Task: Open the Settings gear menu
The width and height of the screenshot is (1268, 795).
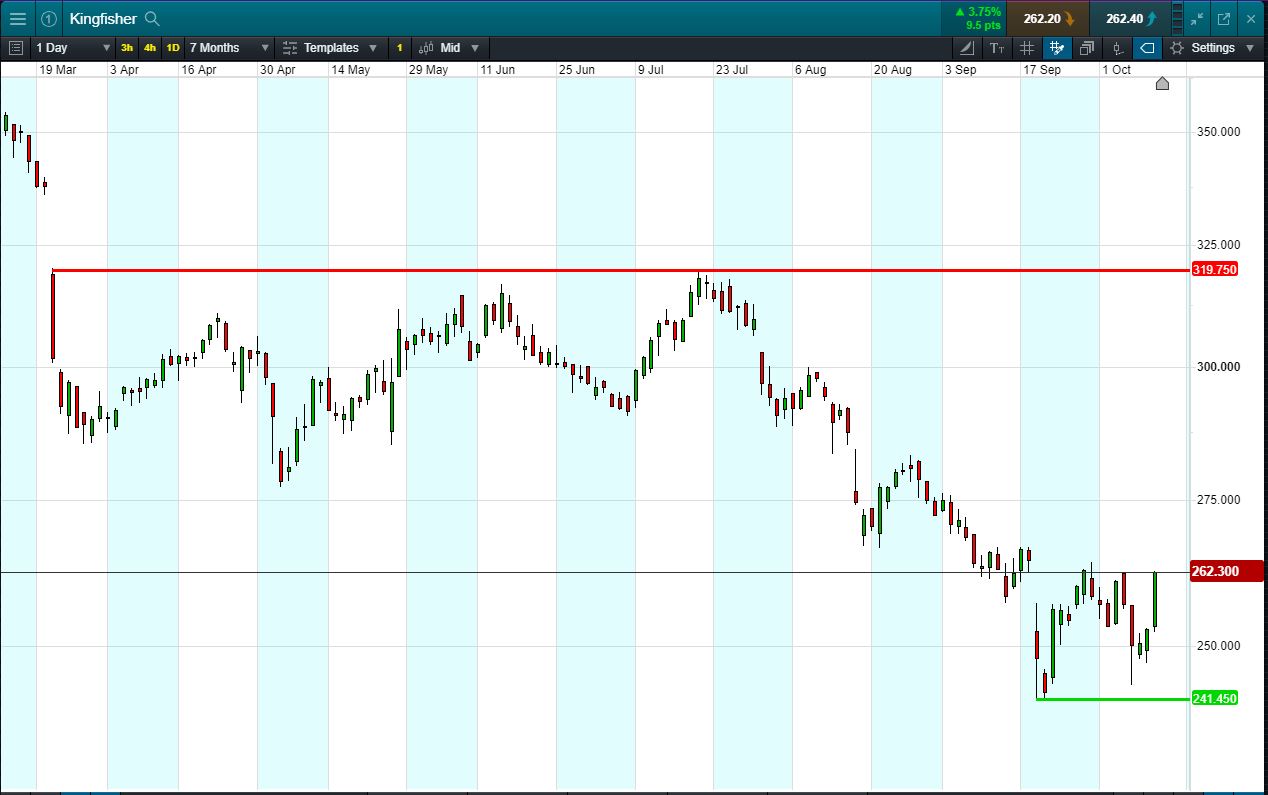Action: [1211, 47]
